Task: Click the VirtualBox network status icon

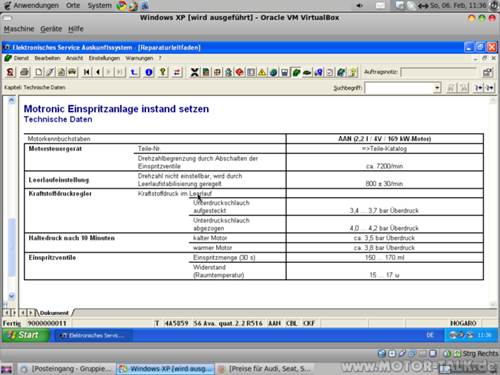Action: point(413,354)
